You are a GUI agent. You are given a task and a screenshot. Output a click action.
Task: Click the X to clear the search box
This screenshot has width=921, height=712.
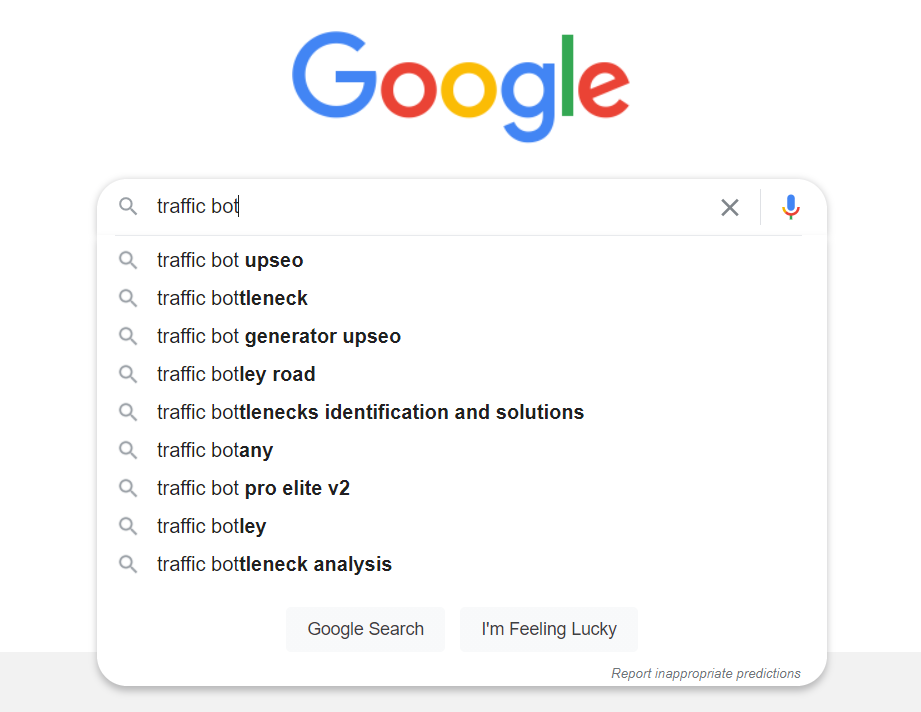click(x=729, y=207)
